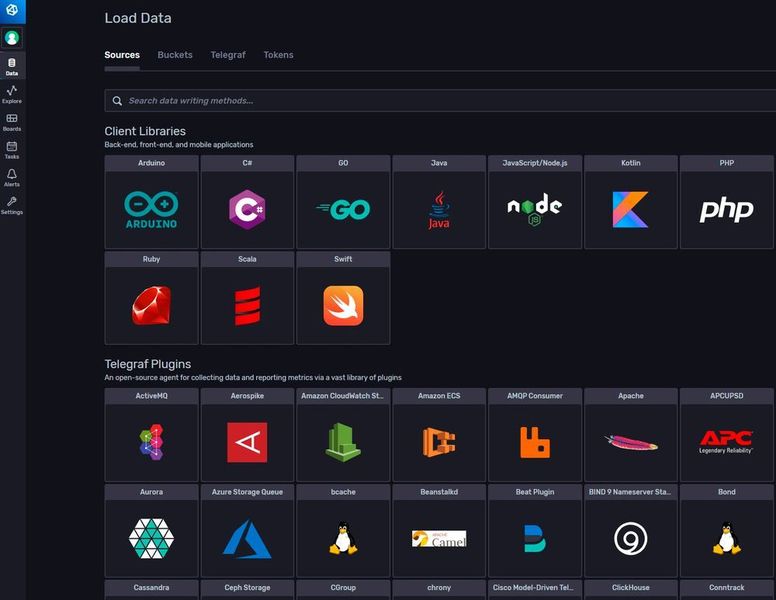The image size is (776, 600).
Task: Open the Amazon ECS plugin logo
Action: pyautogui.click(x=439, y=442)
